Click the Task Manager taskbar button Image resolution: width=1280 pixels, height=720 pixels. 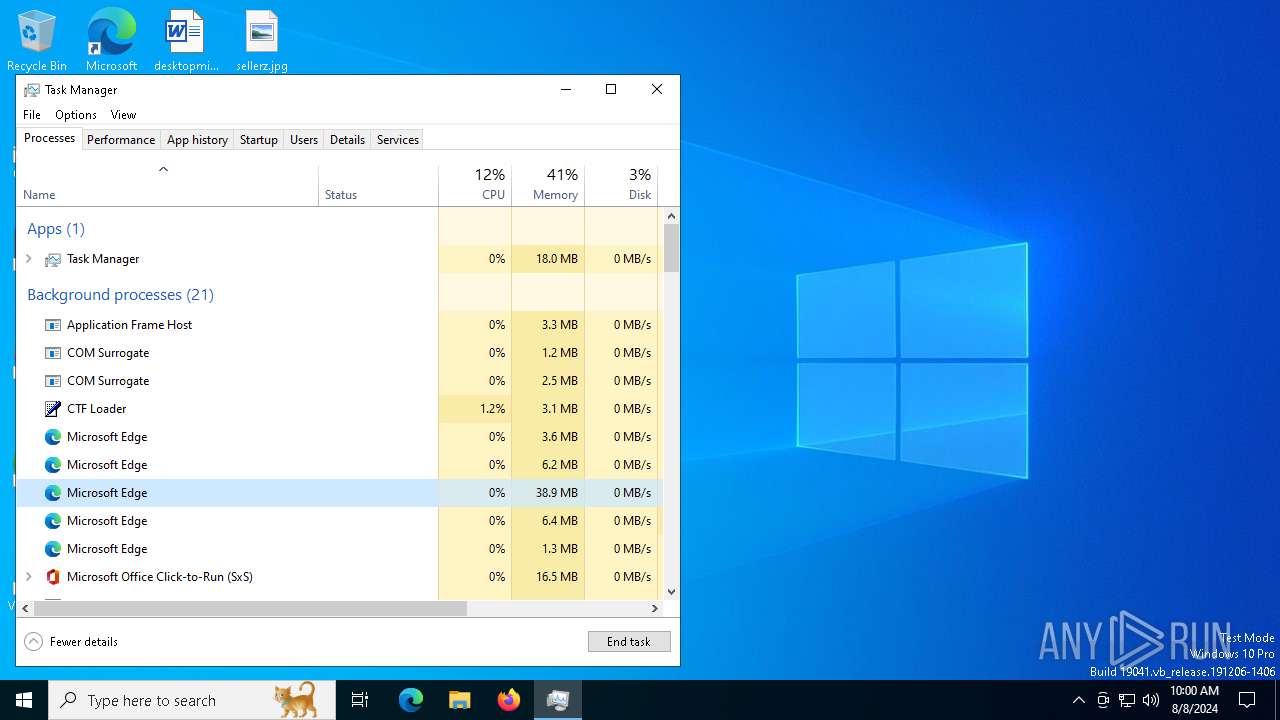(558, 700)
